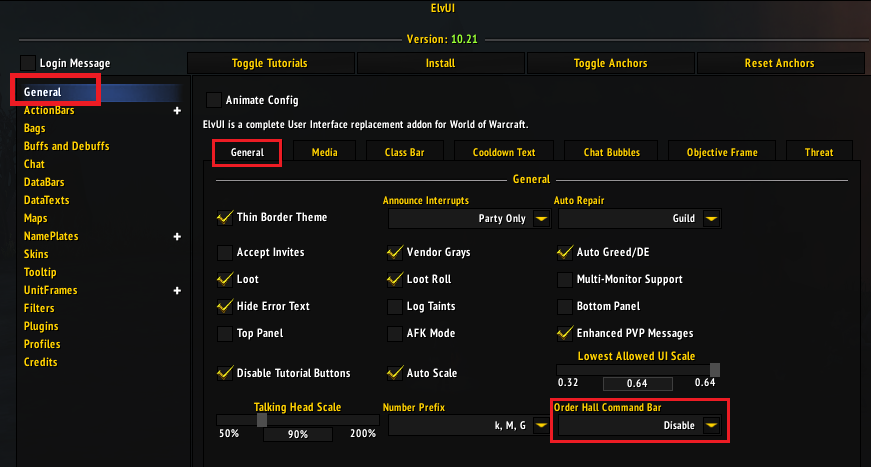The width and height of the screenshot is (871, 467).
Task: Toggle the Thin Border Theme checkbox
Action: tap(225, 218)
